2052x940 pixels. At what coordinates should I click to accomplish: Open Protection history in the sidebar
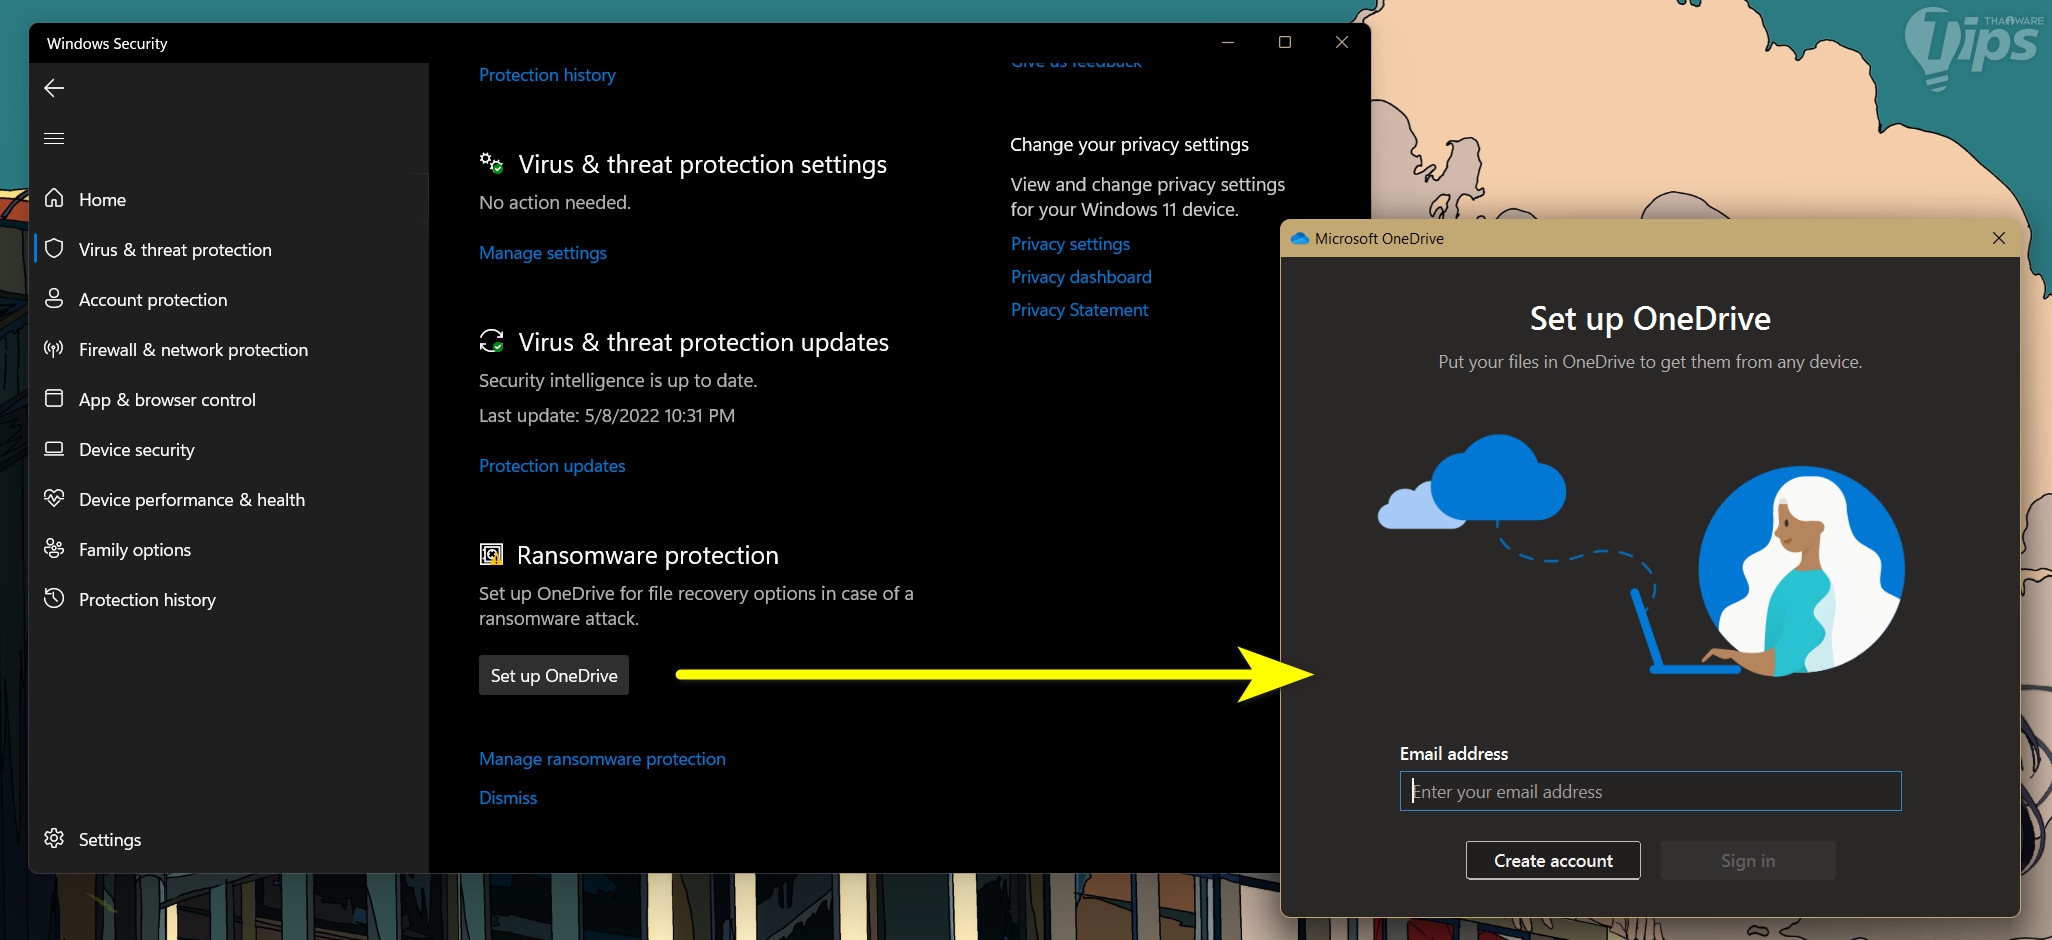(x=147, y=599)
